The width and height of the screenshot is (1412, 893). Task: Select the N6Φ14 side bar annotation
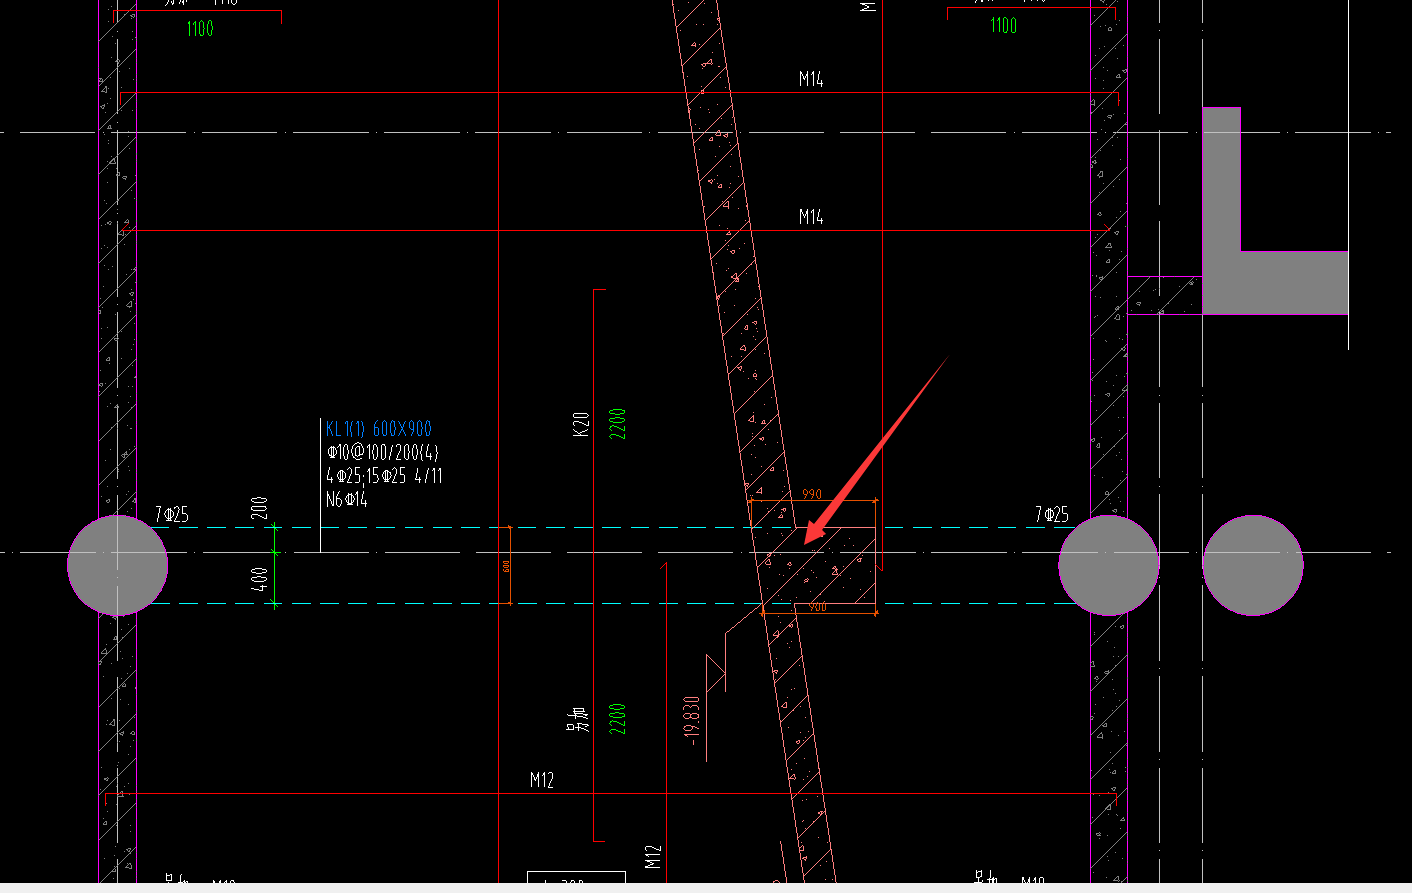click(347, 499)
